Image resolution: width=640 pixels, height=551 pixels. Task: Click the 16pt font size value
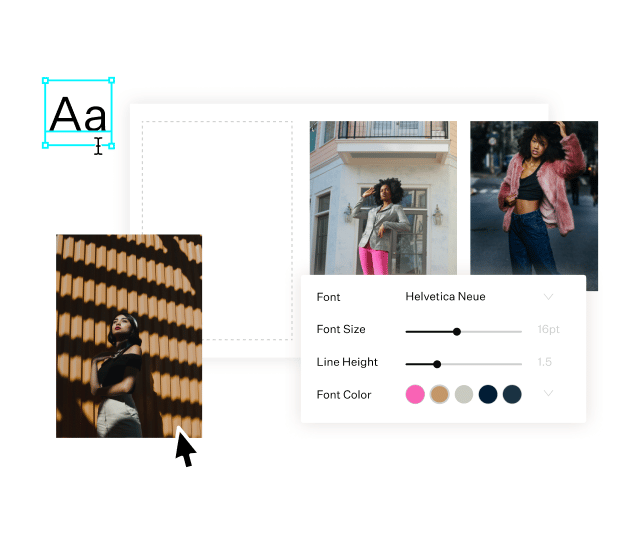548,329
